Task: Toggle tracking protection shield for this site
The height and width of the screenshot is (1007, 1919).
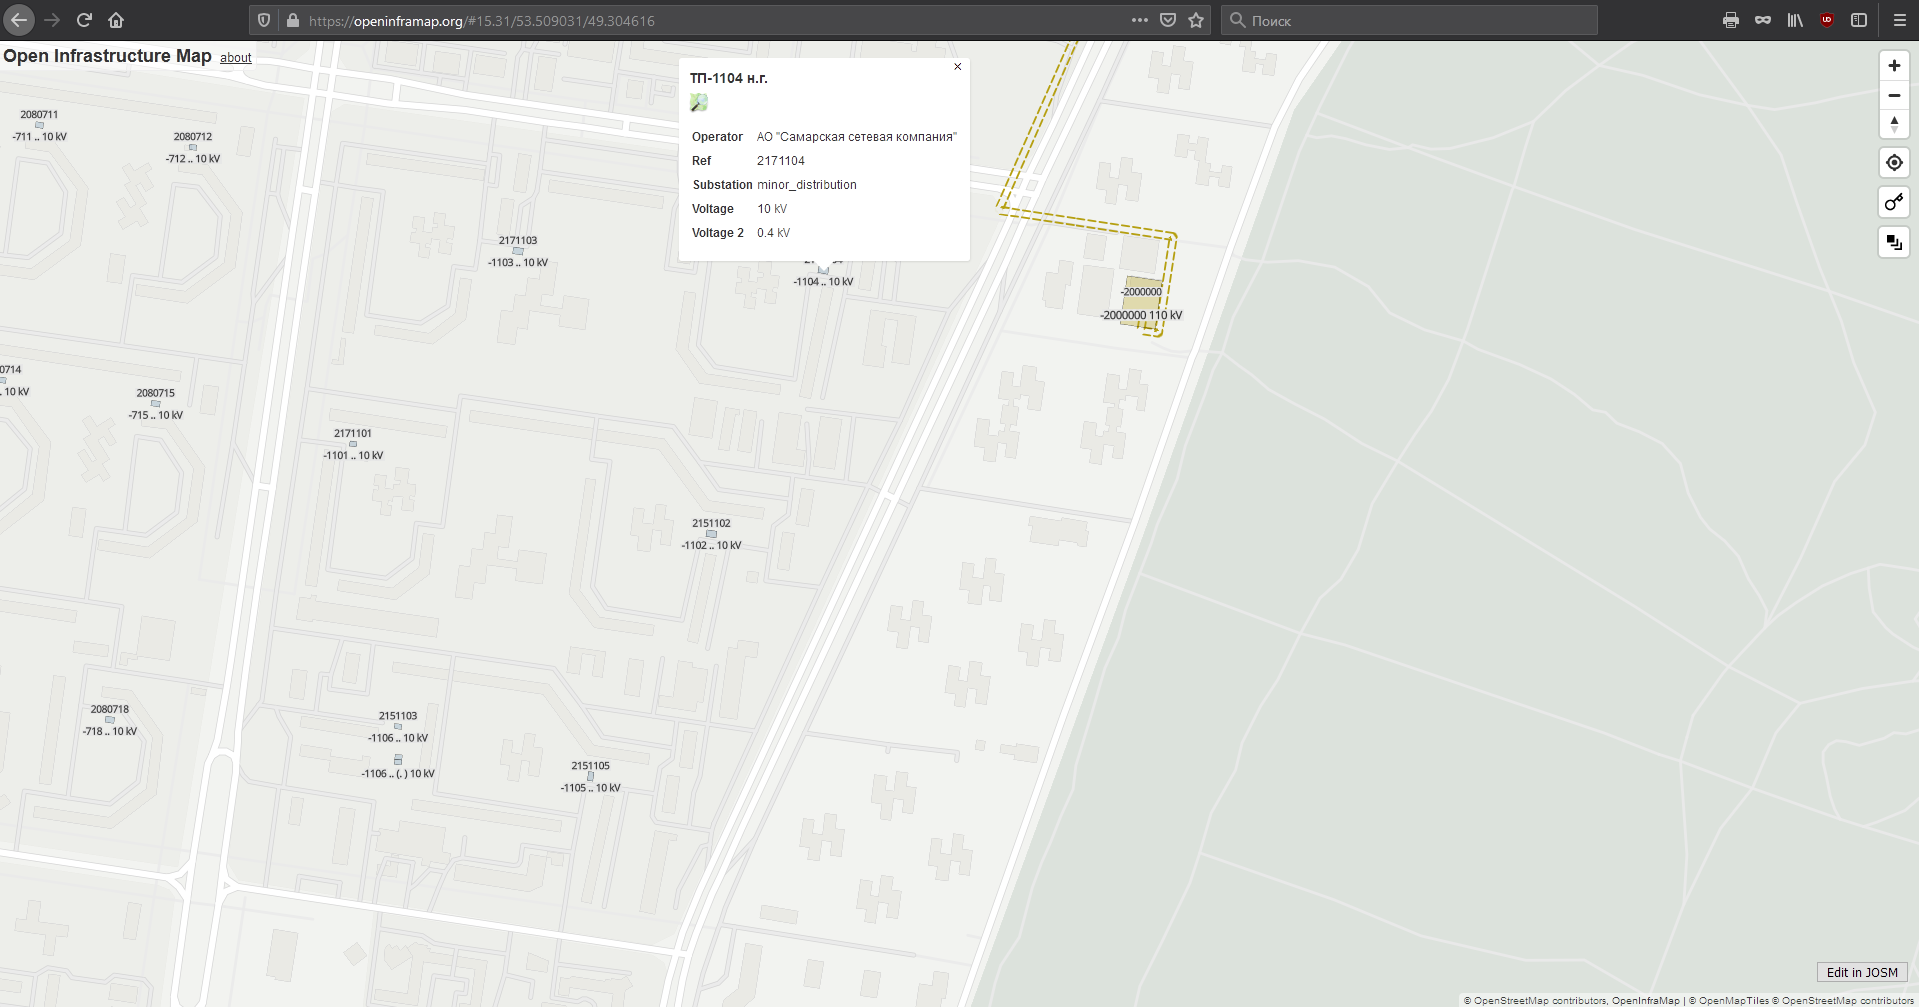Action: coord(262,19)
